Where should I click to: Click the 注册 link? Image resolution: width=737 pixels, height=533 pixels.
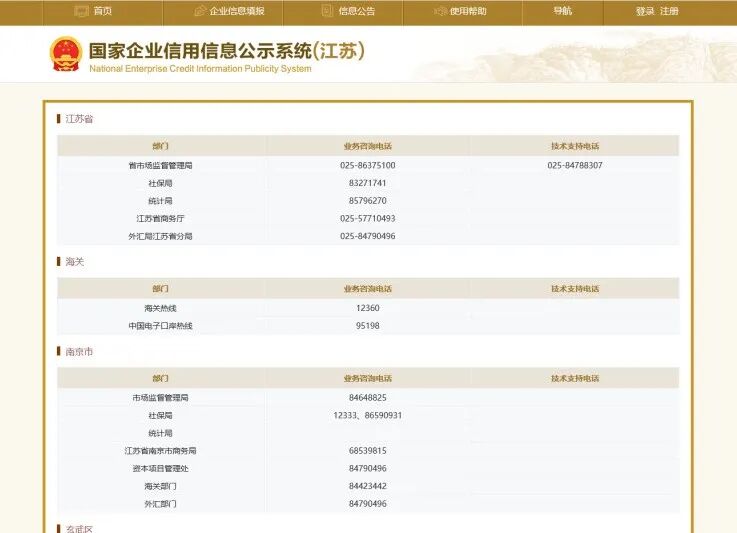click(x=669, y=11)
